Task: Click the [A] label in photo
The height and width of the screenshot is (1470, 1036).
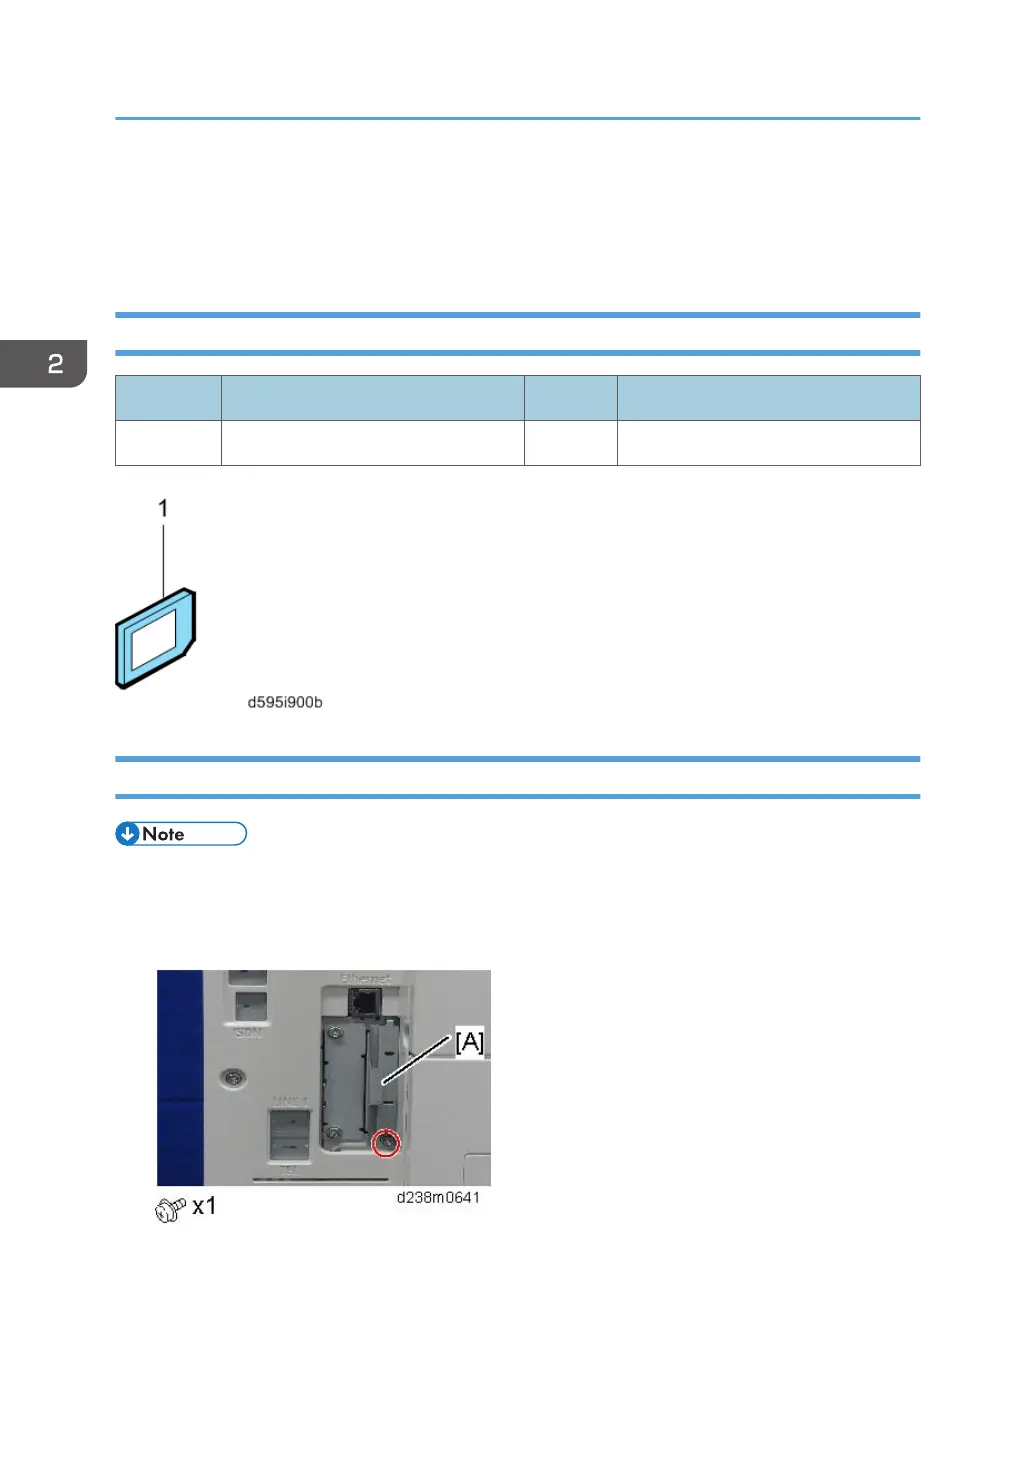Action: pos(470,1042)
